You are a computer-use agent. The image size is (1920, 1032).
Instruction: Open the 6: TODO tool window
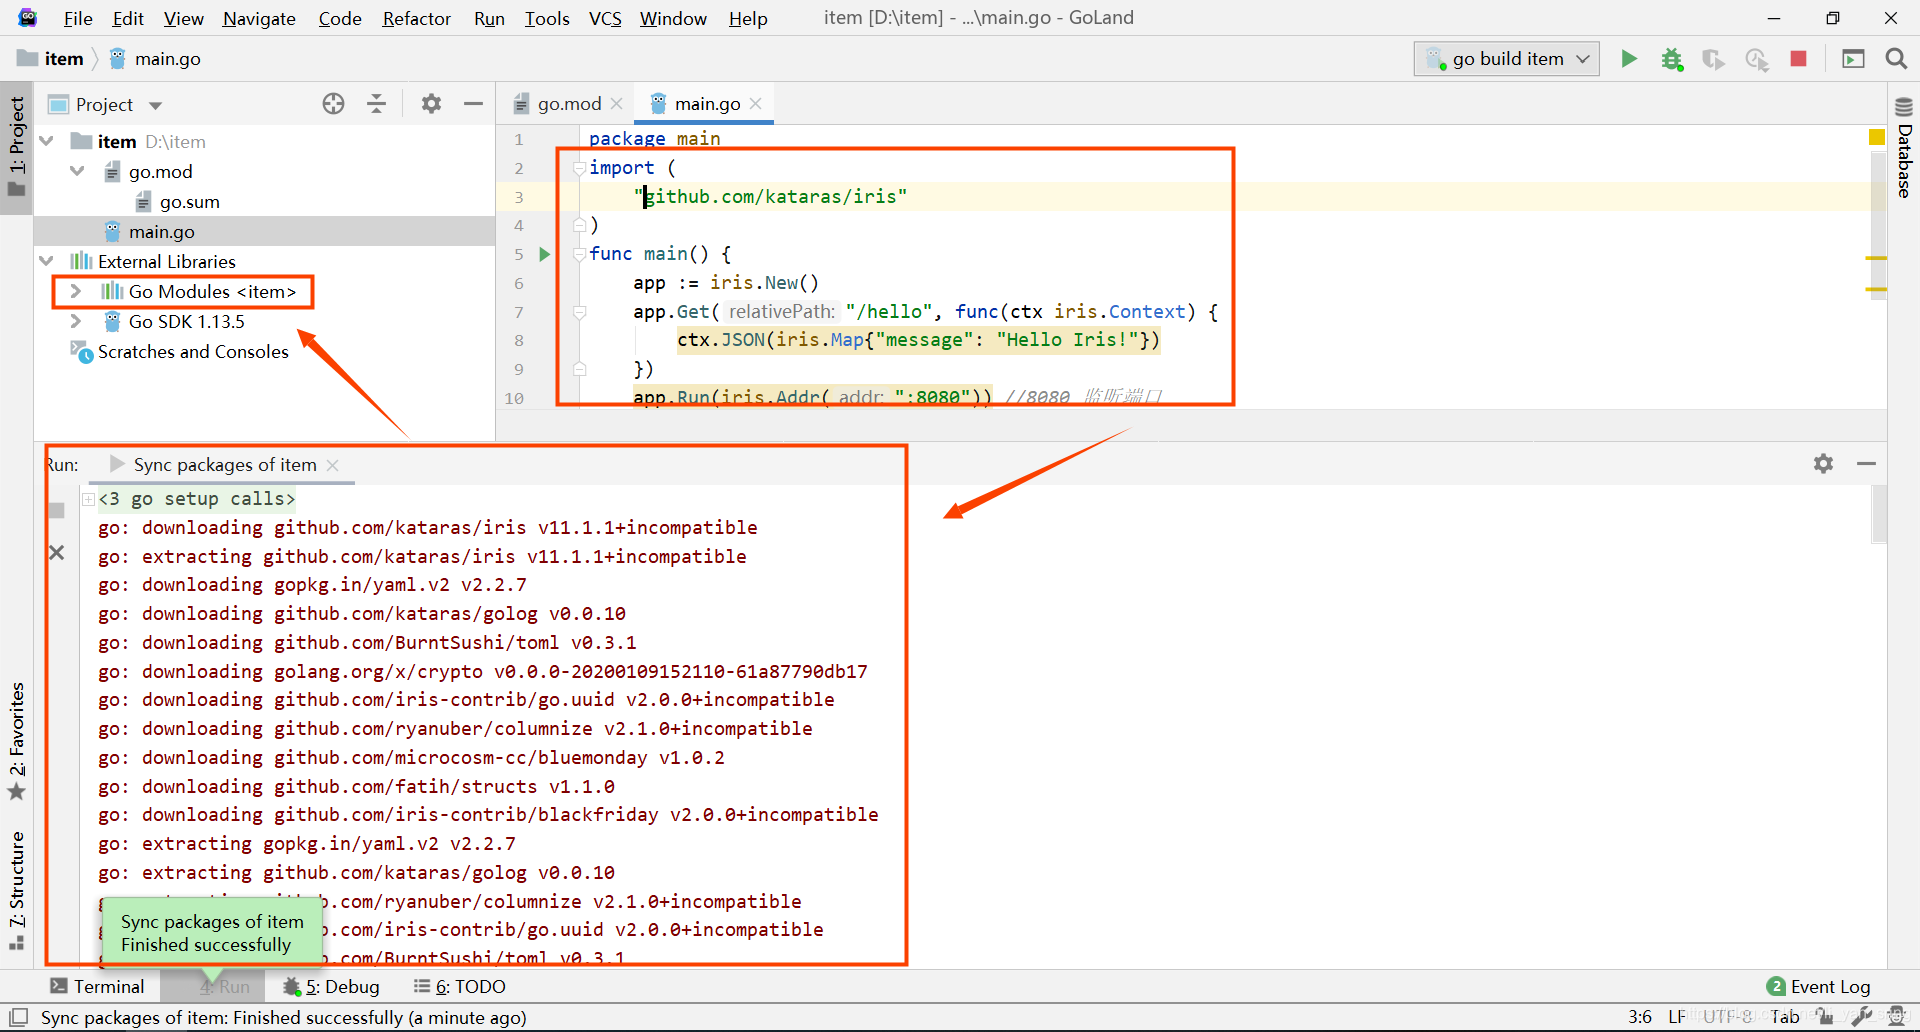pos(460,987)
